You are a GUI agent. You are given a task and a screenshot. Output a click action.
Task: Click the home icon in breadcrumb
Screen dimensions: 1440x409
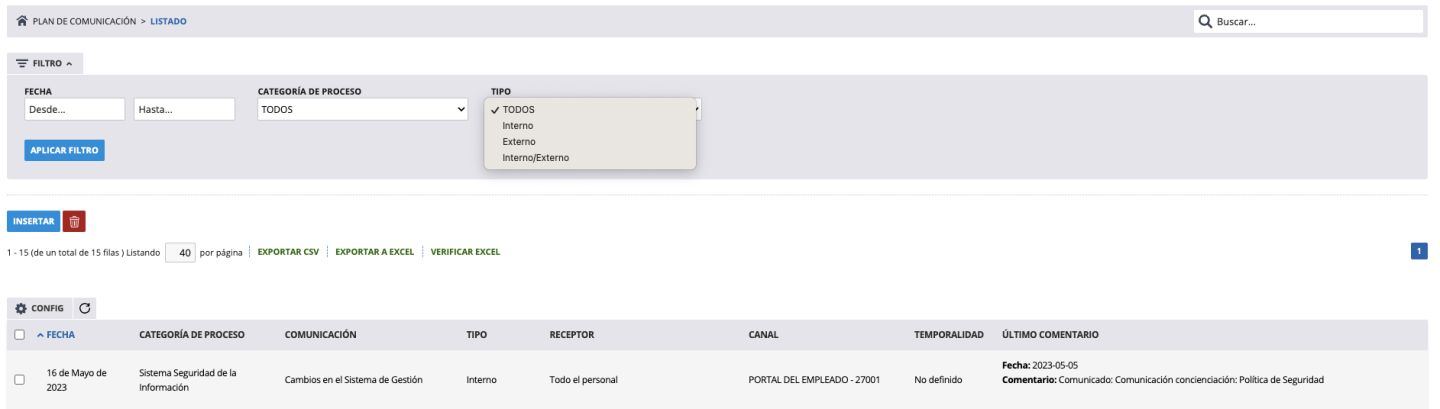(x=22, y=21)
